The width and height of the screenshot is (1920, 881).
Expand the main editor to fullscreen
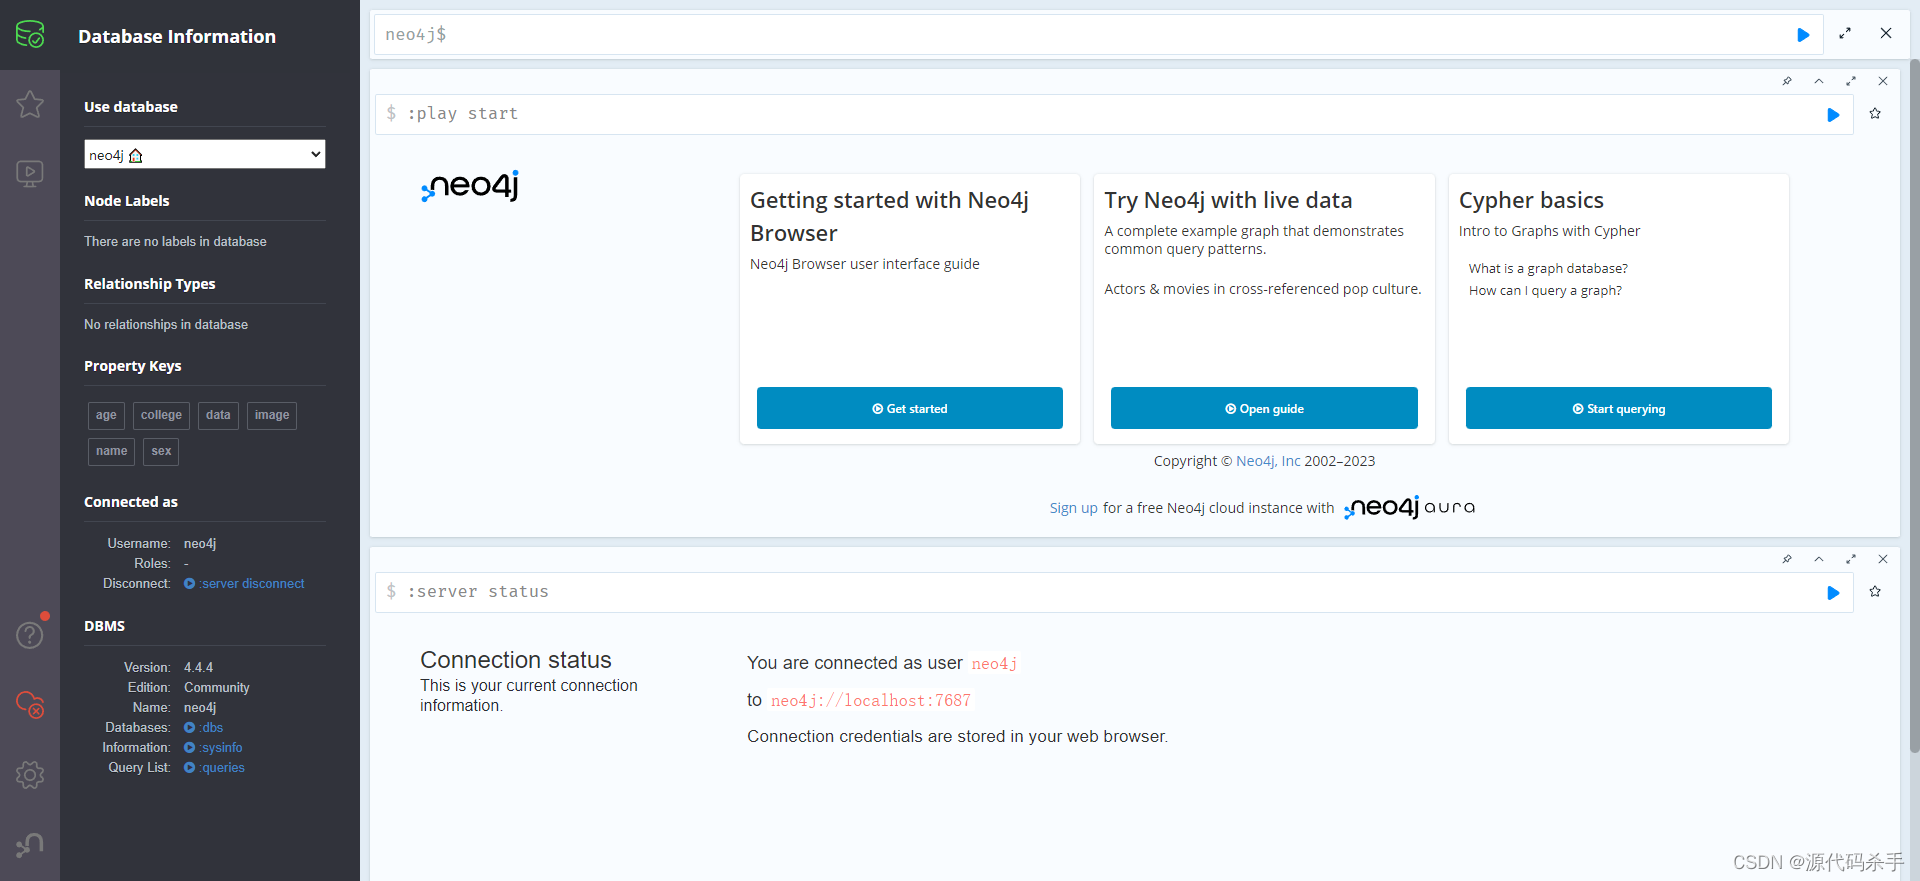(1845, 34)
